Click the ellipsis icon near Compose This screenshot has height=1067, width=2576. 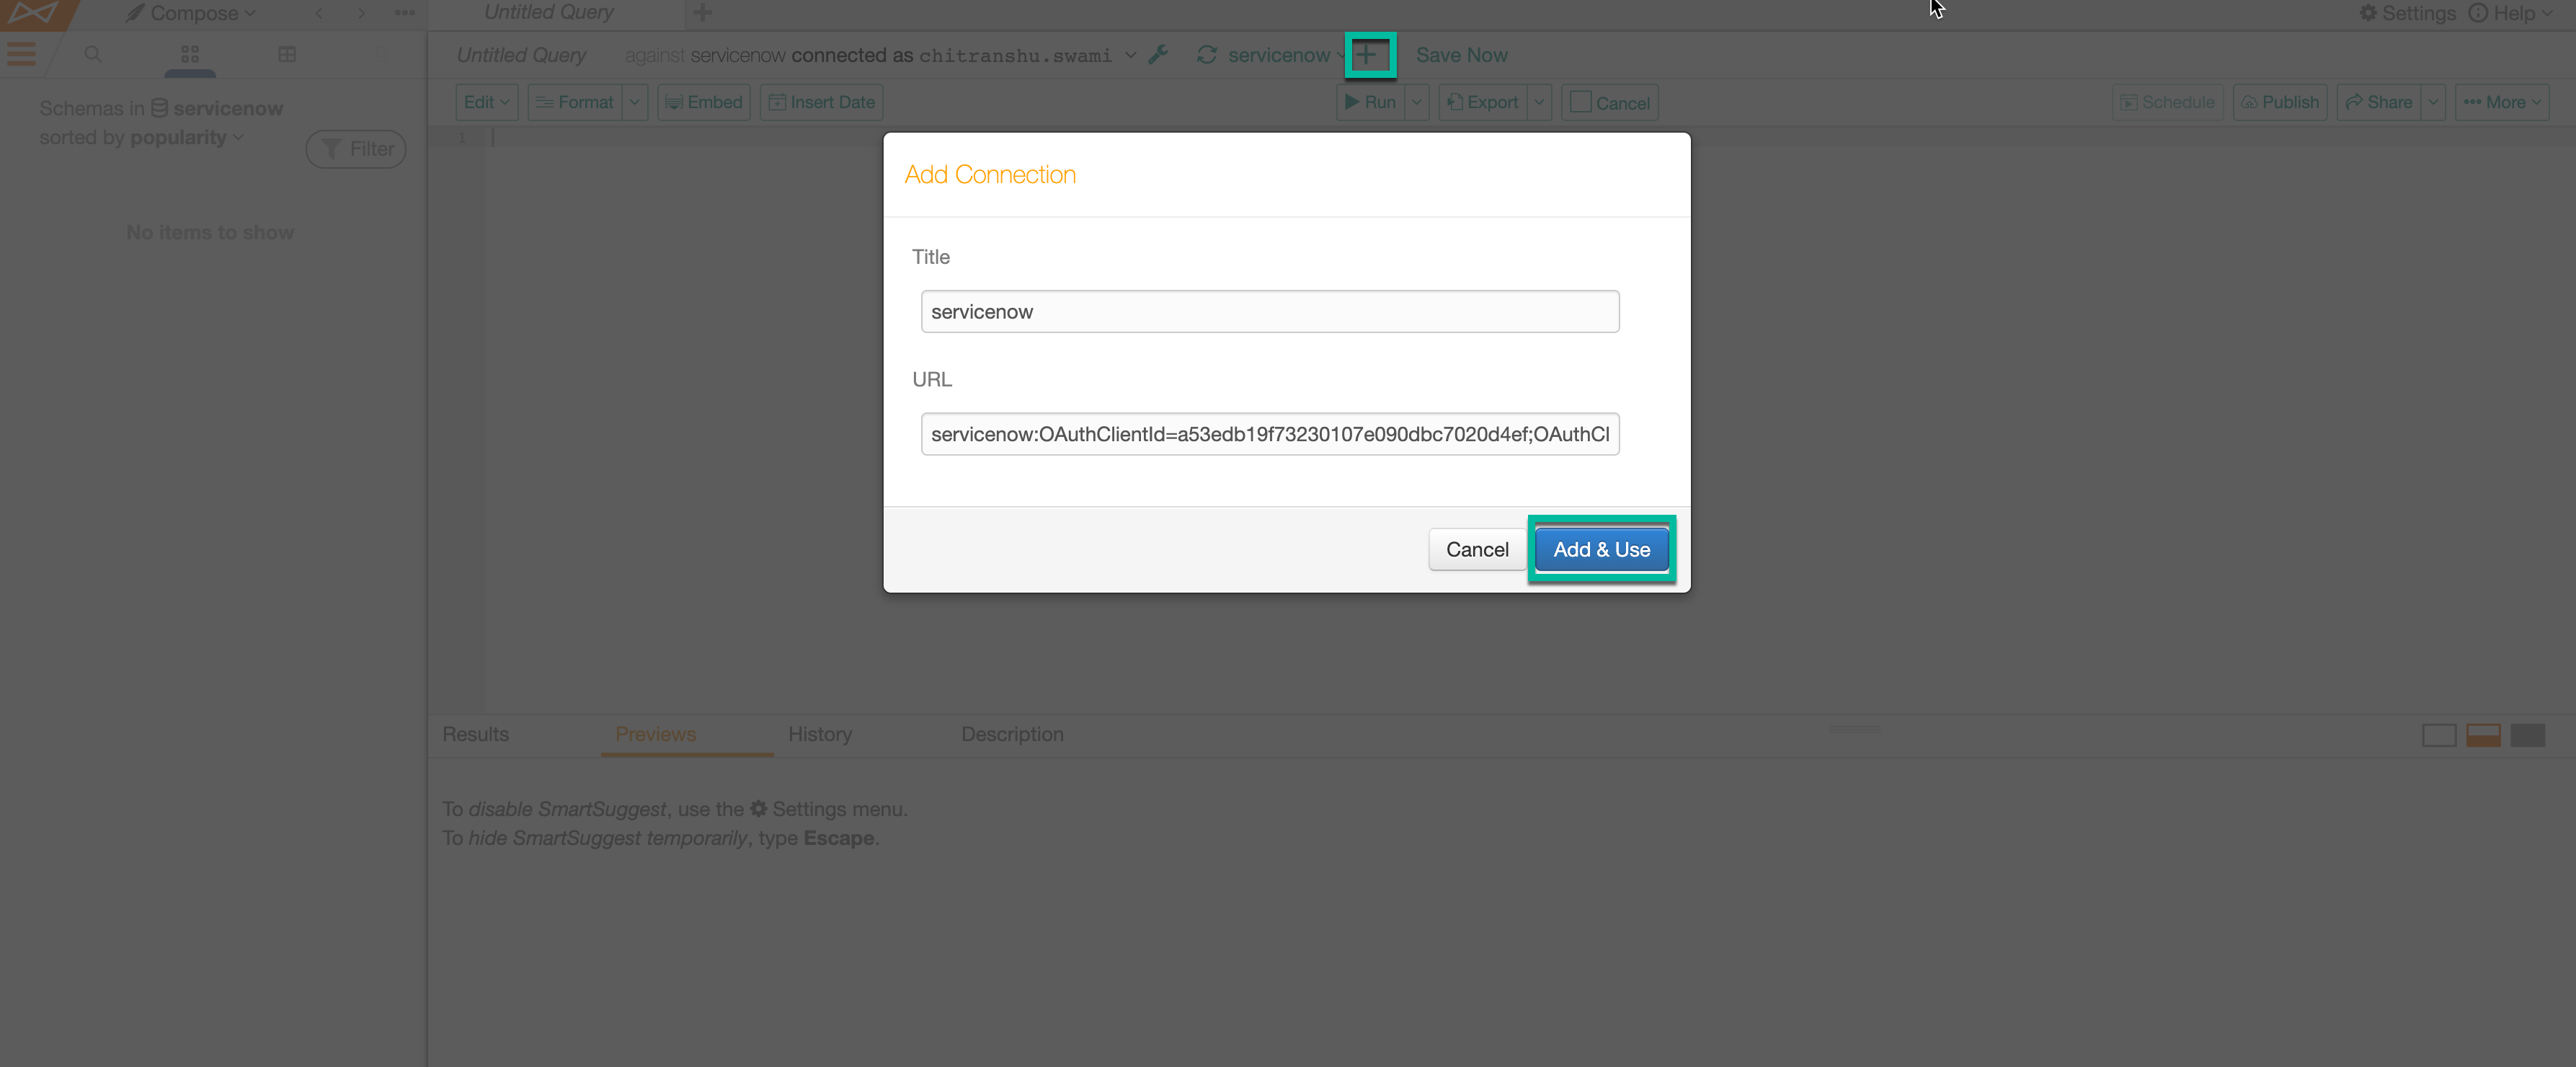tap(405, 13)
